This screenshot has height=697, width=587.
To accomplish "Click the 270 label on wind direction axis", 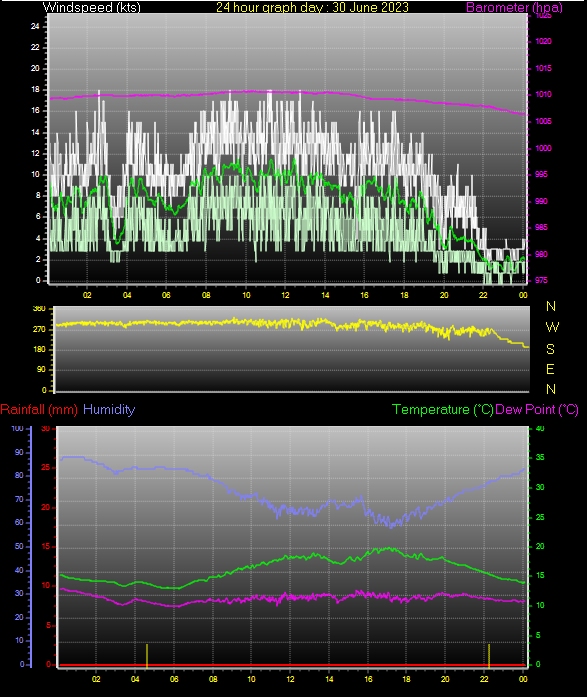I will point(40,329).
